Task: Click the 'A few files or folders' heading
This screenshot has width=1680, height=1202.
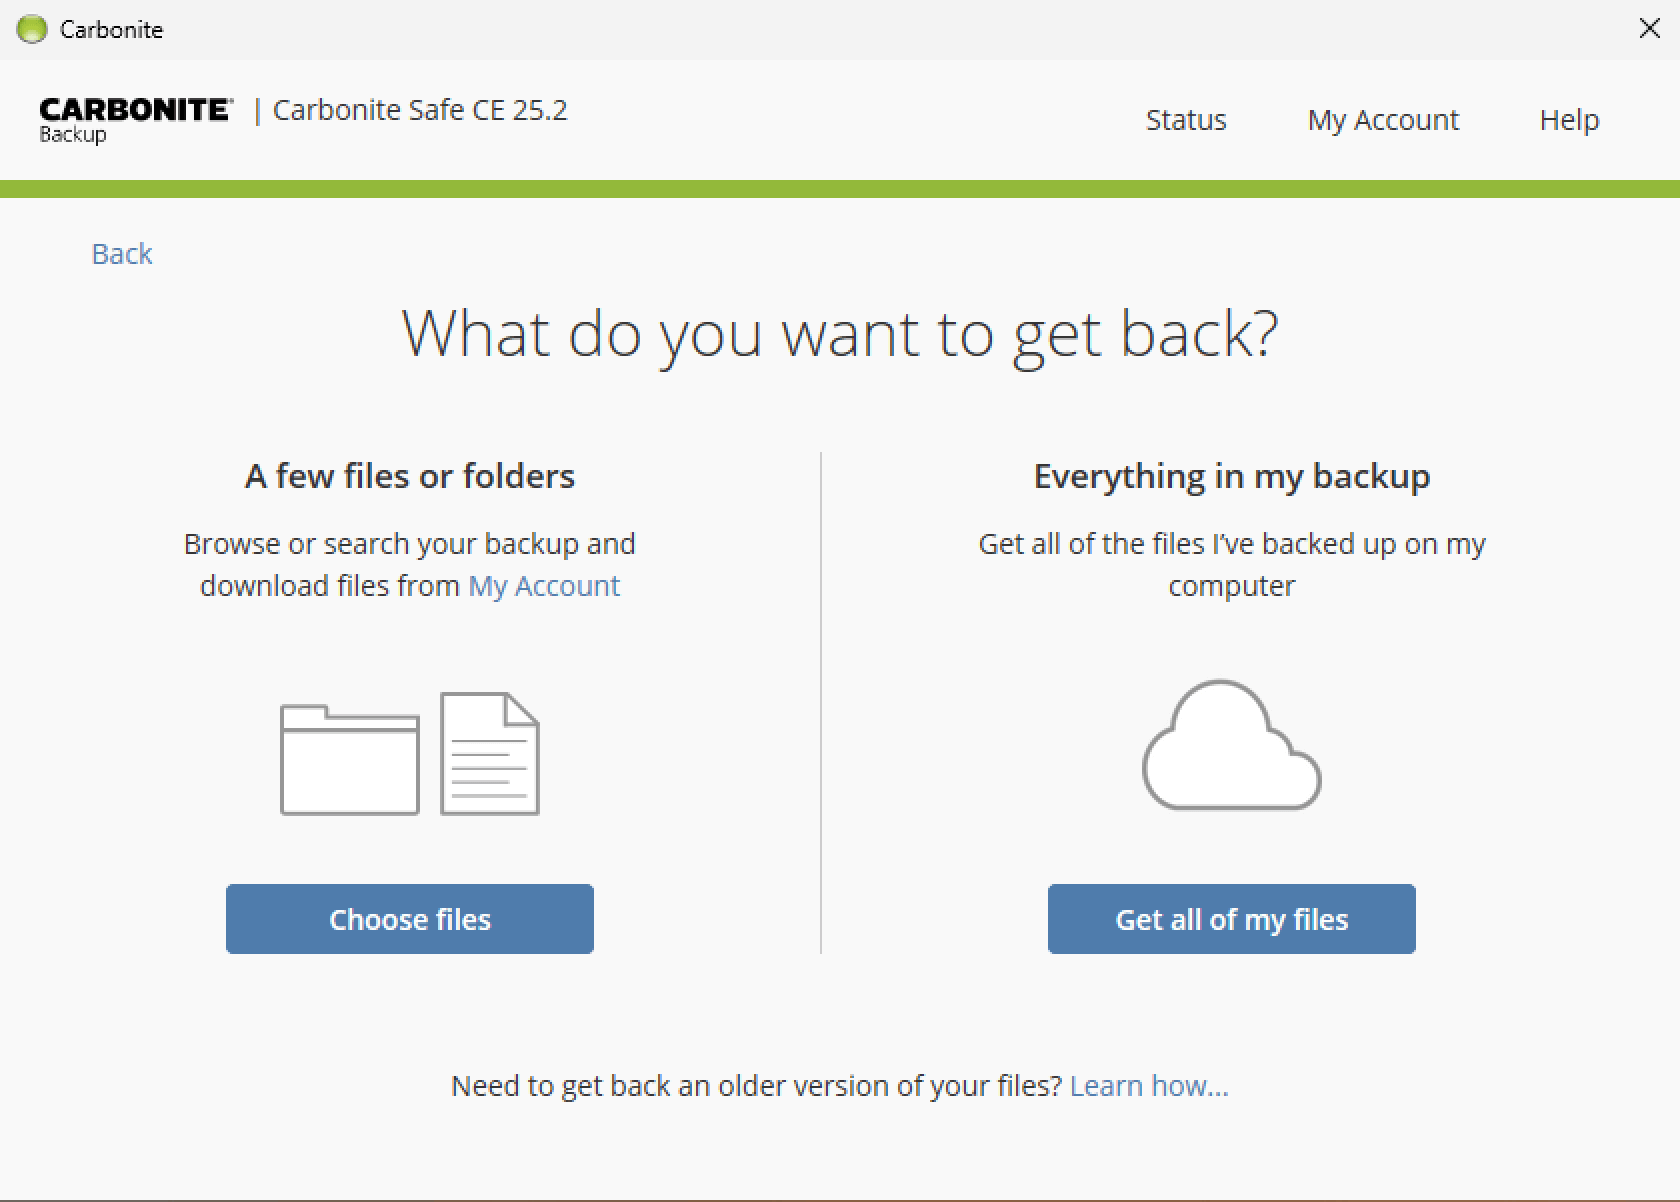Action: click(x=410, y=476)
